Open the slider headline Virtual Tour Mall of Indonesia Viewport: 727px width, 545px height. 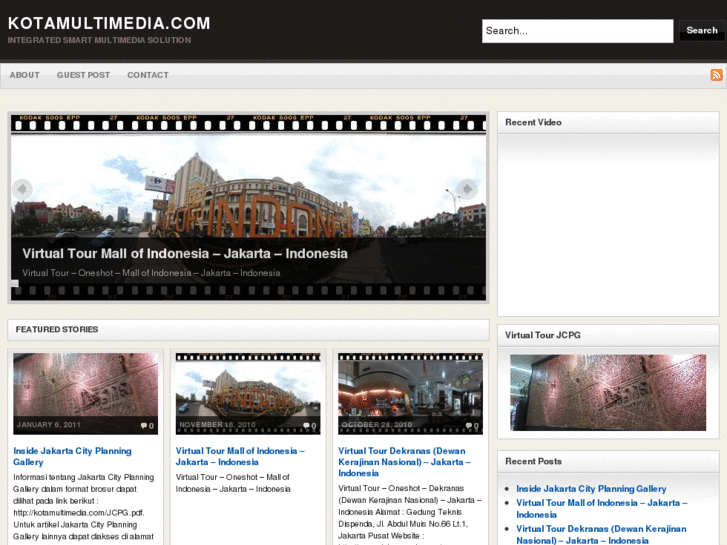pos(185,253)
